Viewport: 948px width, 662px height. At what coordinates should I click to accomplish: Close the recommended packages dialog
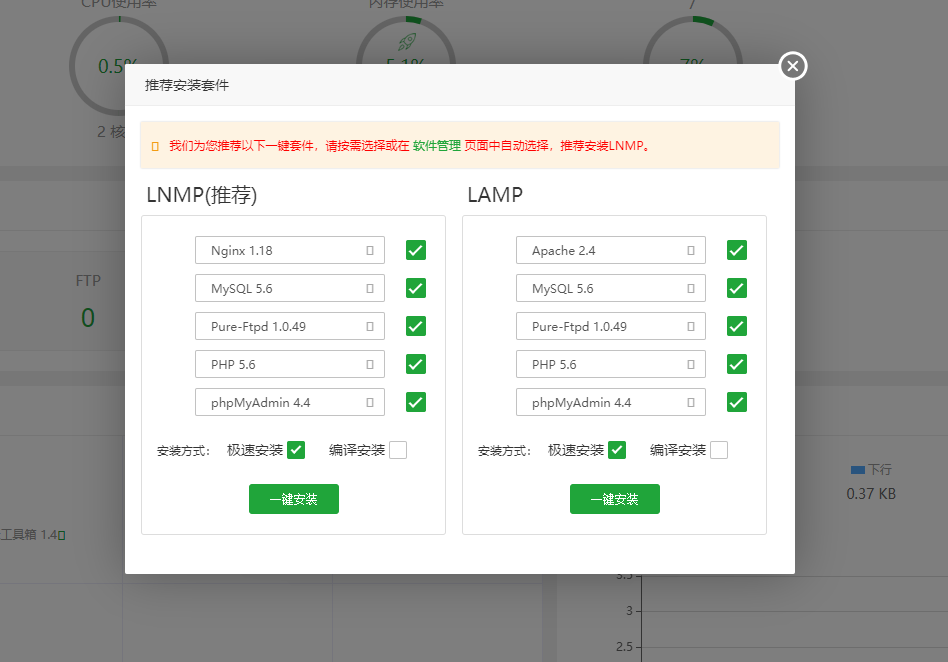[793, 66]
